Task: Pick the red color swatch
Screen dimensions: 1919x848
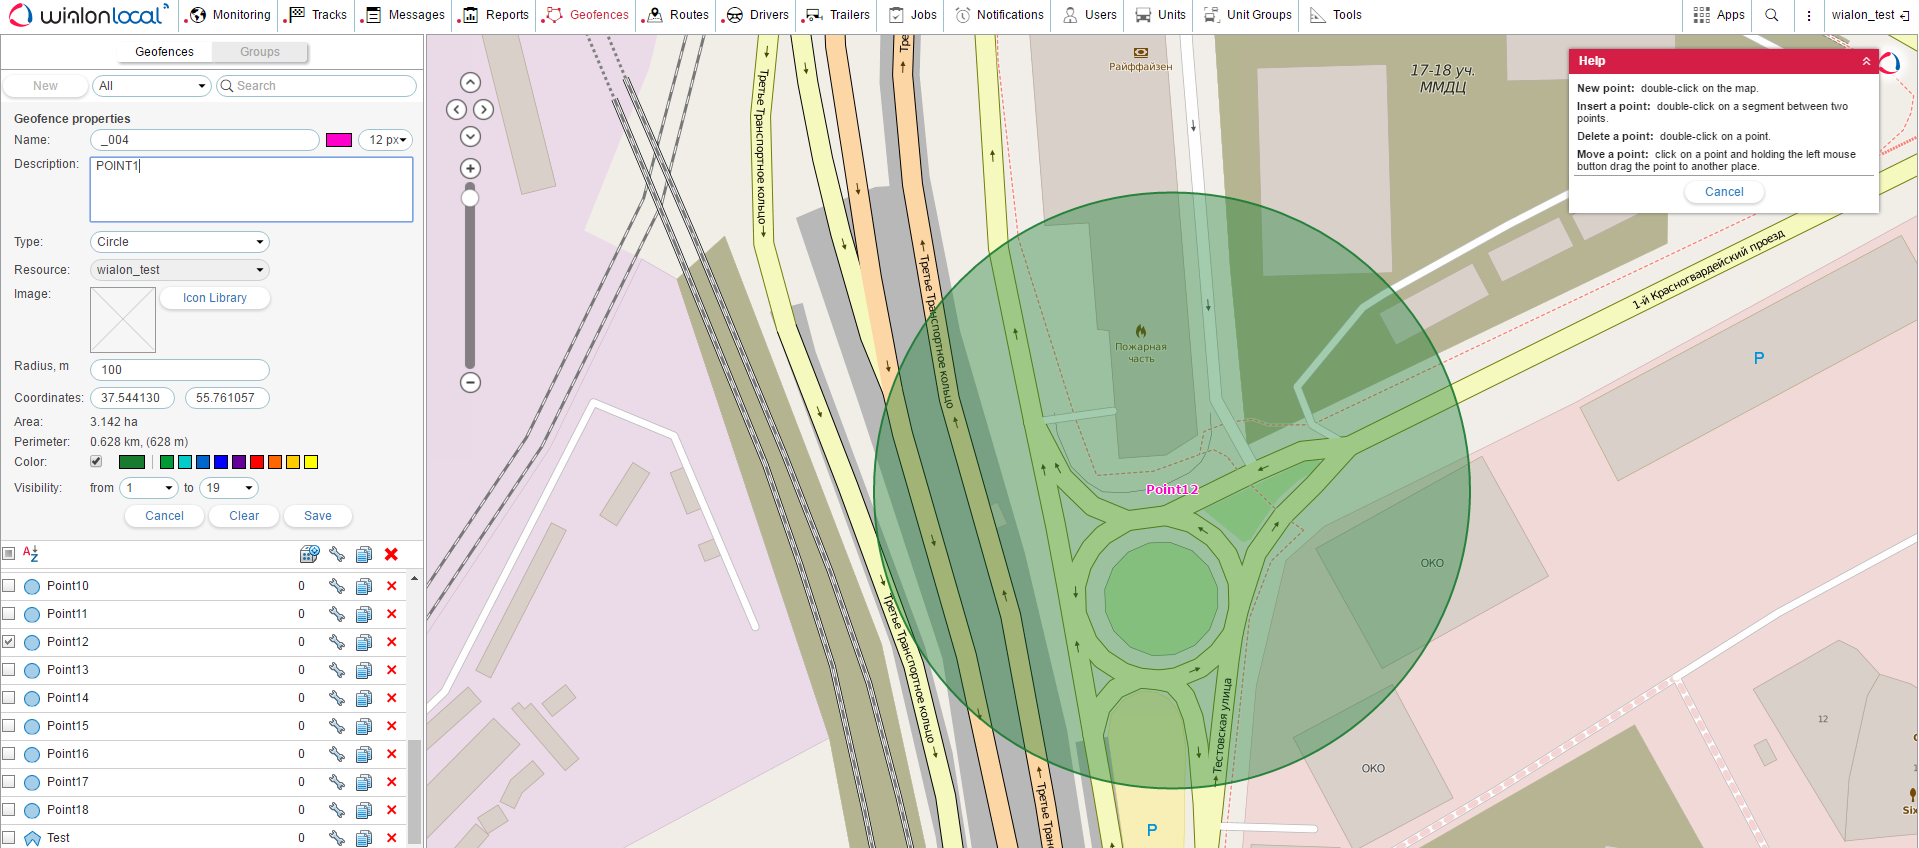Action: [257, 462]
